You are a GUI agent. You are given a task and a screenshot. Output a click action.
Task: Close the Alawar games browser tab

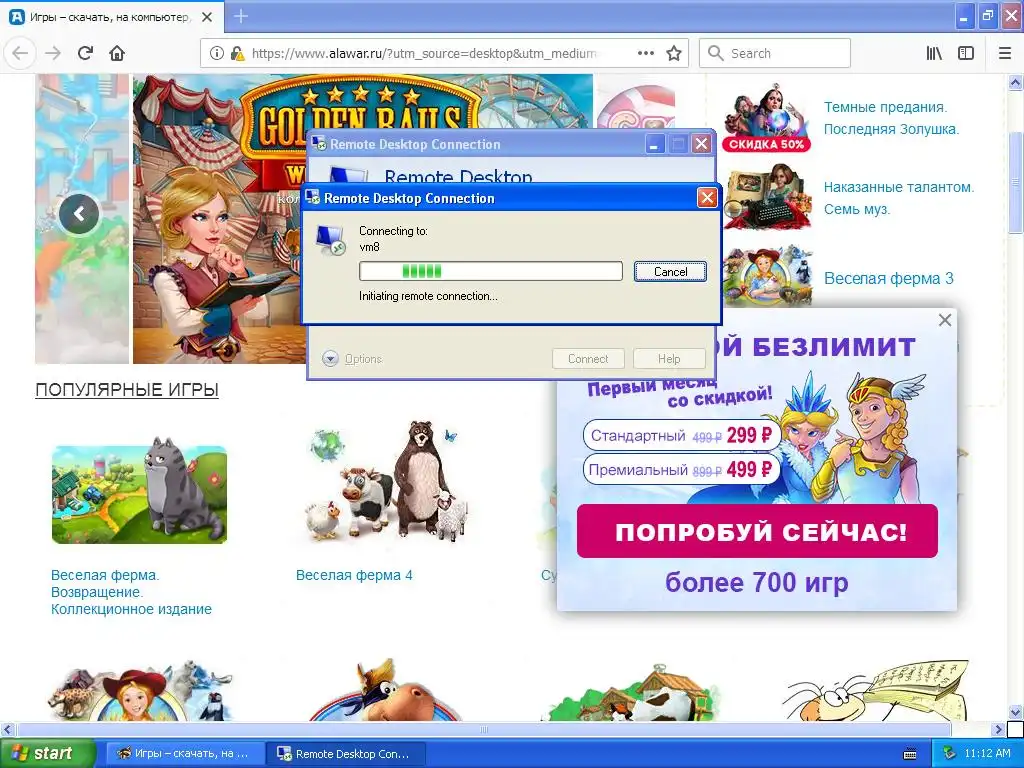tap(207, 17)
